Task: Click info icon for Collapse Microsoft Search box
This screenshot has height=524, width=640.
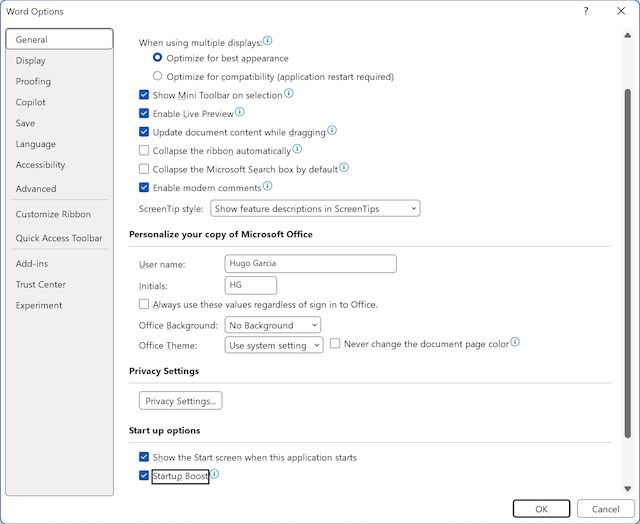Action: click(344, 168)
